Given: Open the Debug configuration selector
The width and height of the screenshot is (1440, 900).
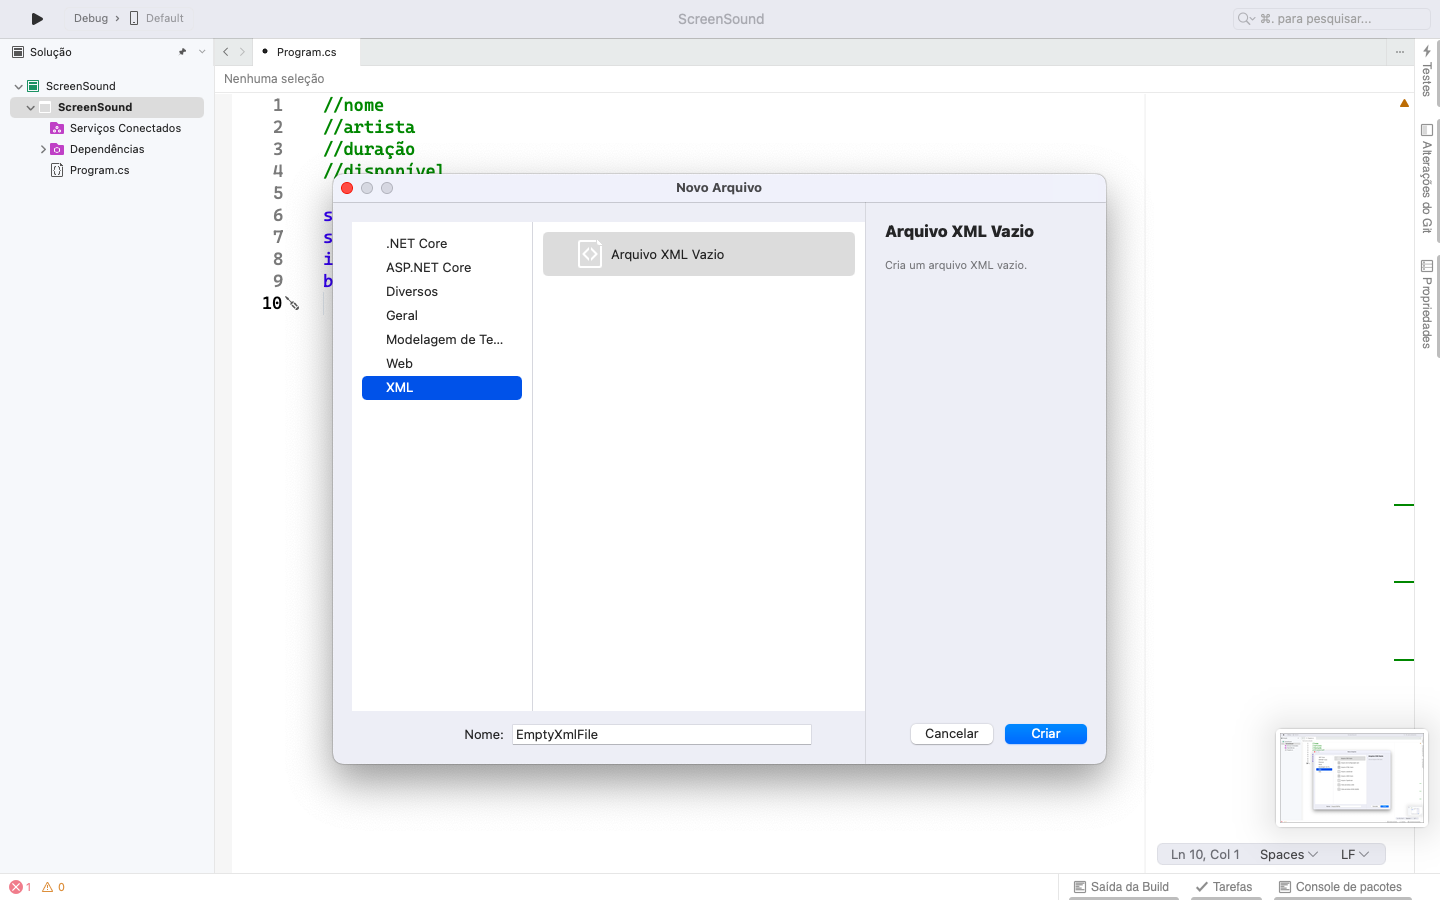Looking at the screenshot, I should click(90, 18).
